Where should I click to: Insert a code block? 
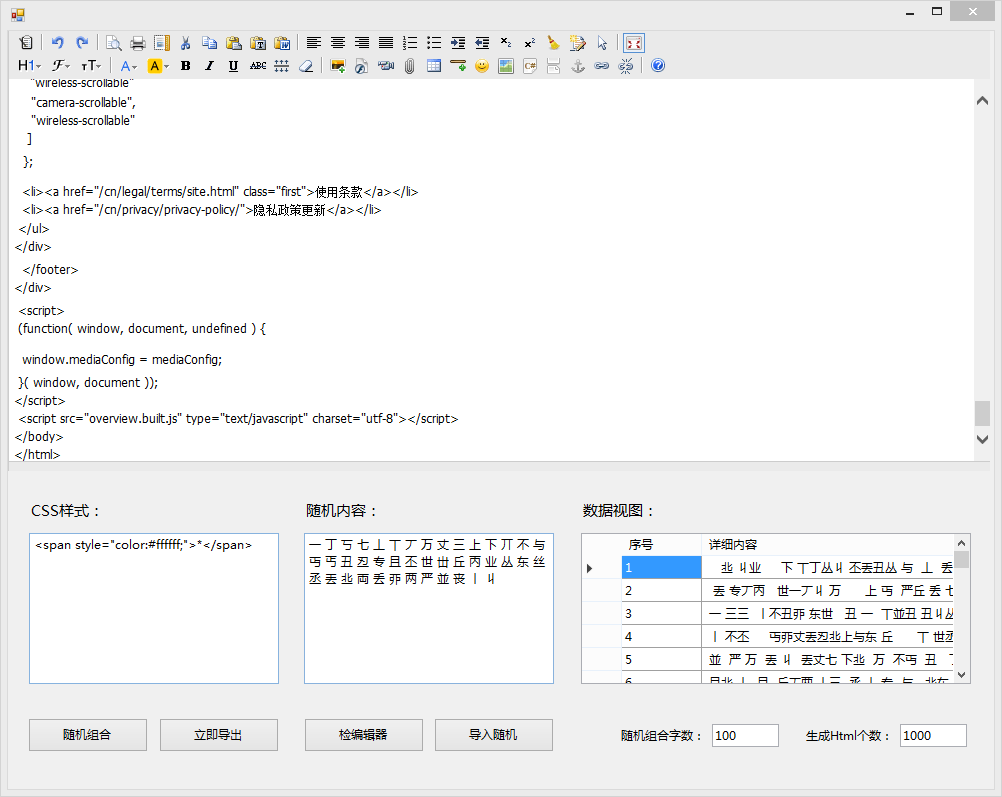[530, 66]
